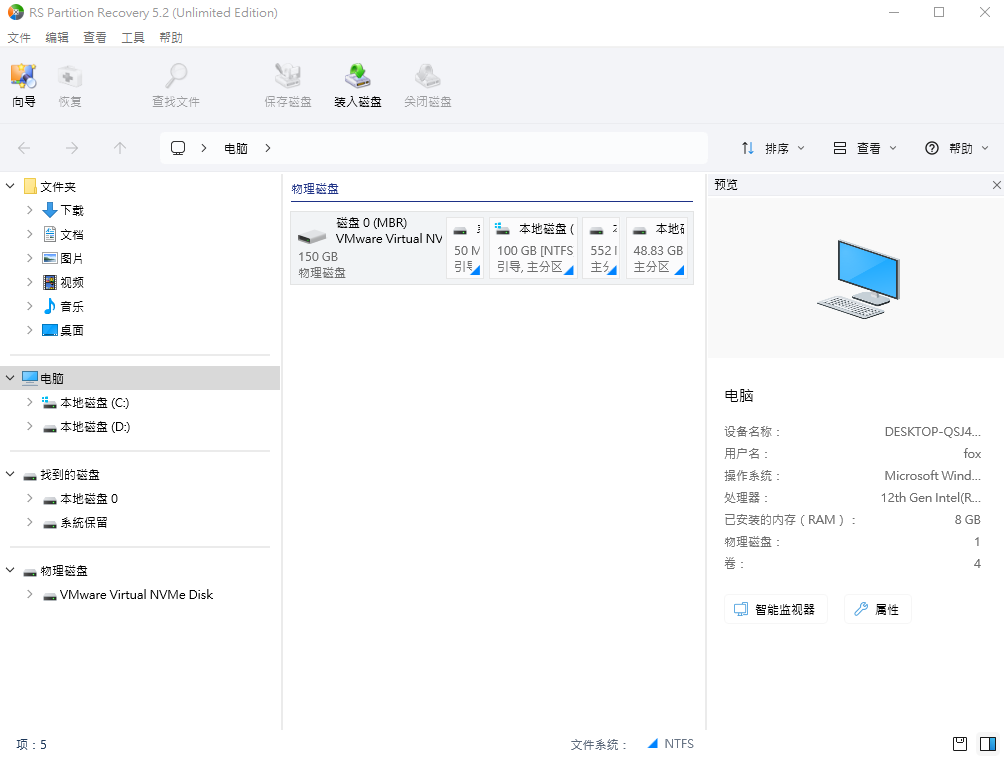Click 物理磁盘 group header
Screen dimensions: 1004x757
[x=315, y=189]
